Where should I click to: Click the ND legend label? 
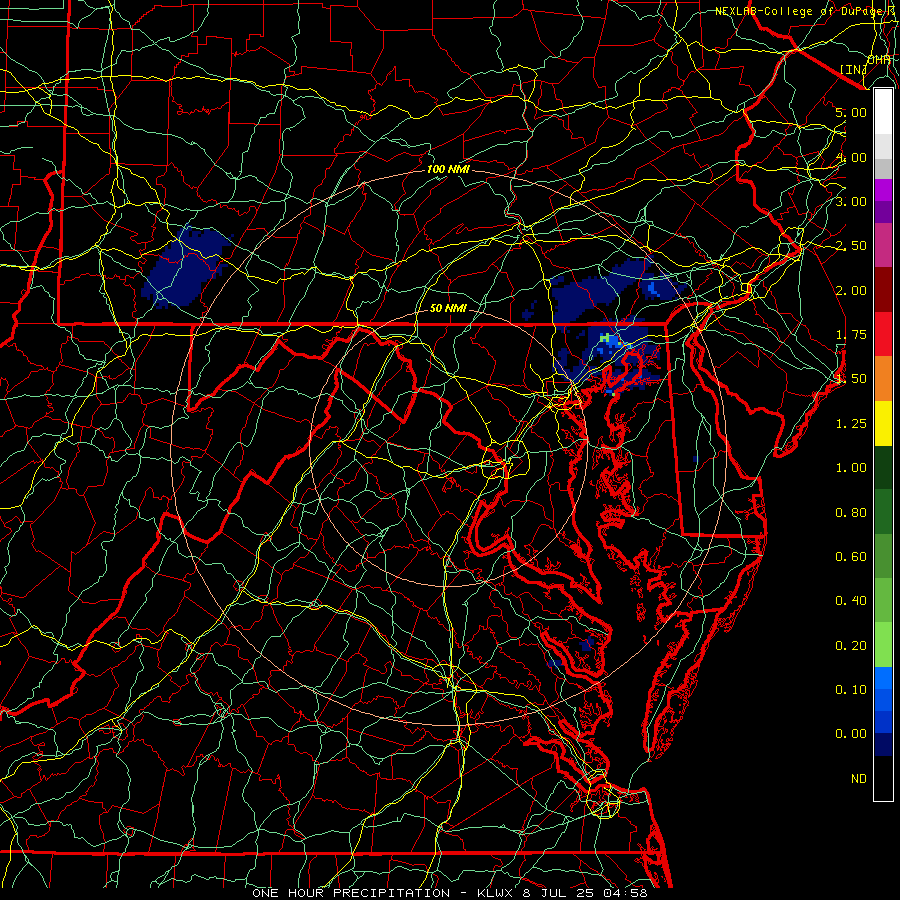[x=859, y=779]
